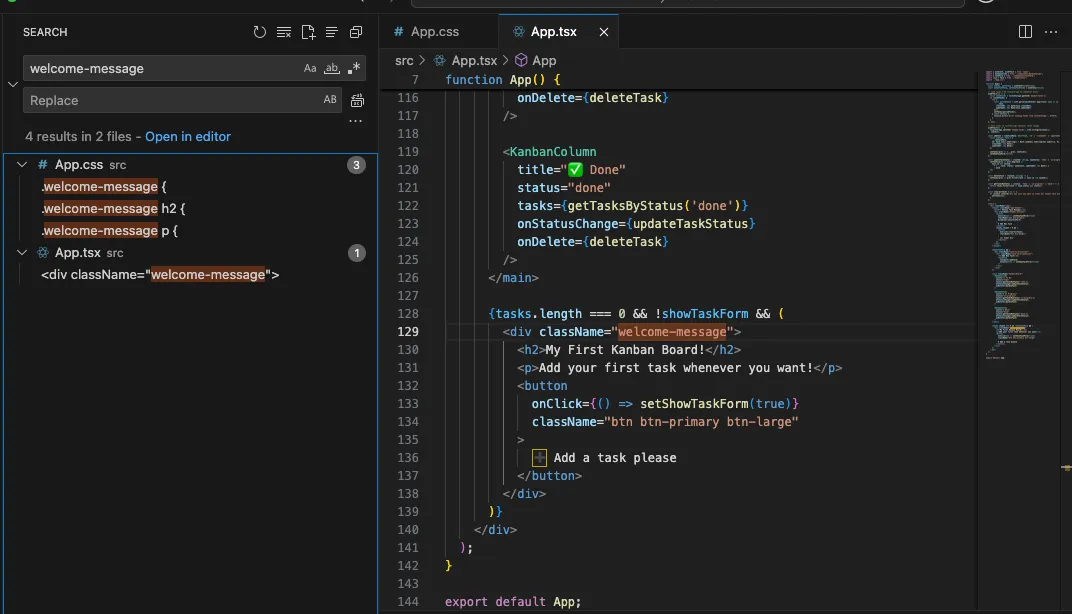Switch results to view as tree

[332, 32]
